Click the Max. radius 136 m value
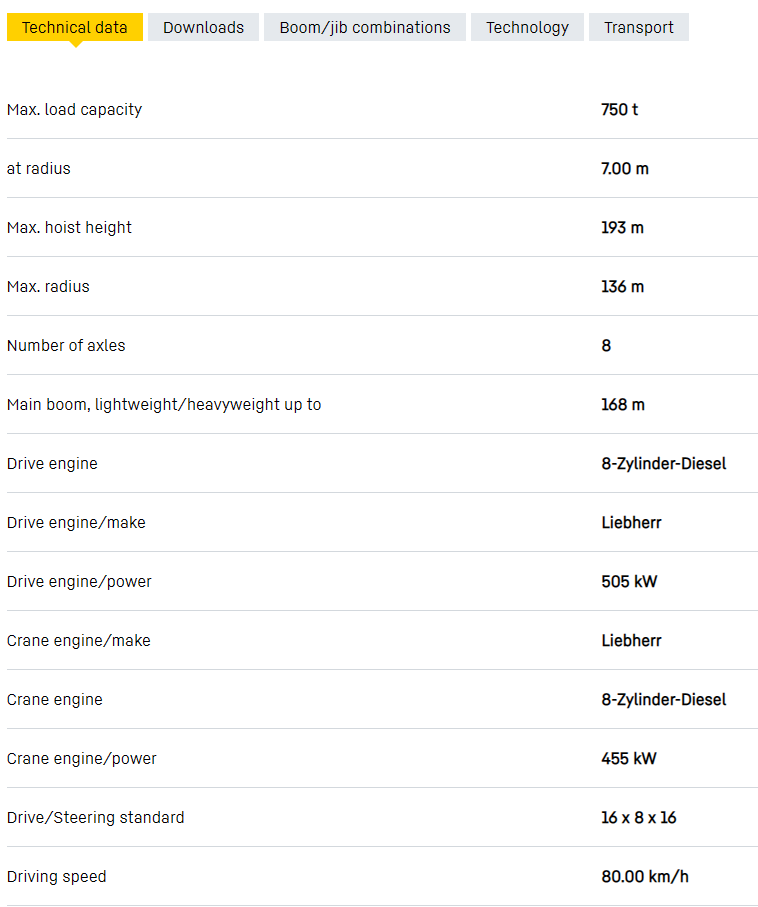This screenshot has width=758, height=907. [622, 286]
